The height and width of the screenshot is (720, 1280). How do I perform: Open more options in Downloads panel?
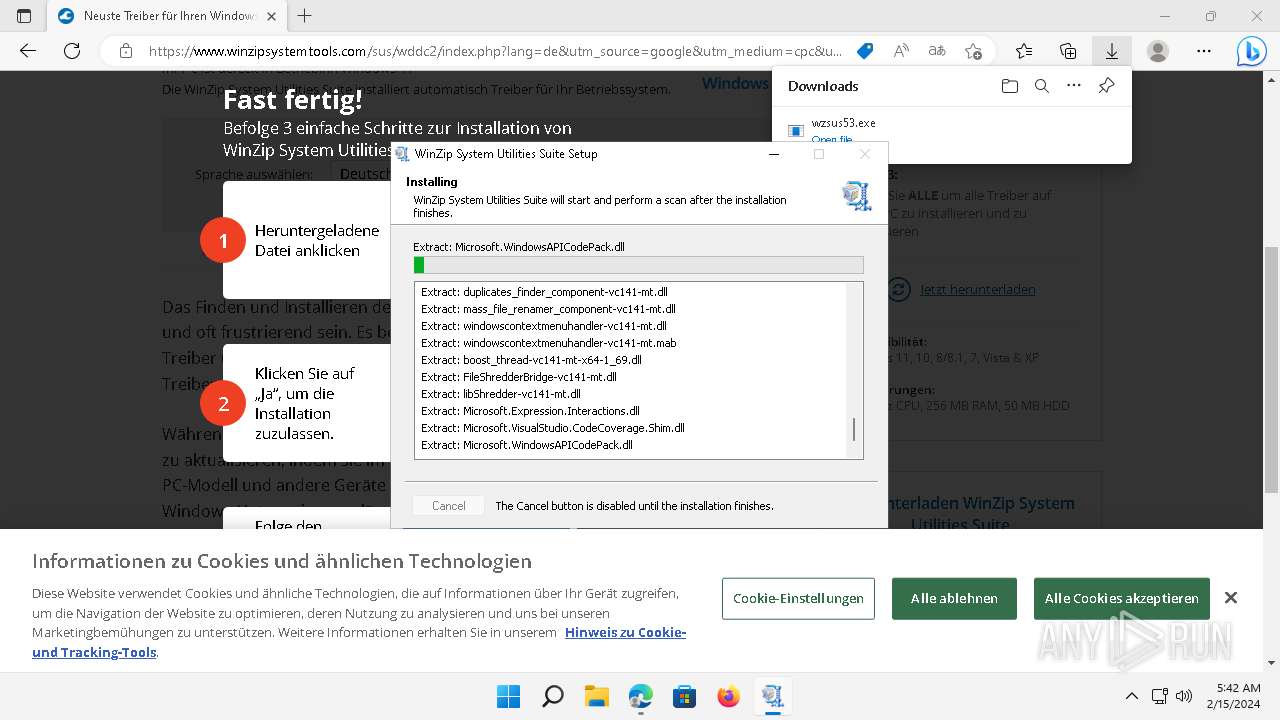pos(1074,86)
